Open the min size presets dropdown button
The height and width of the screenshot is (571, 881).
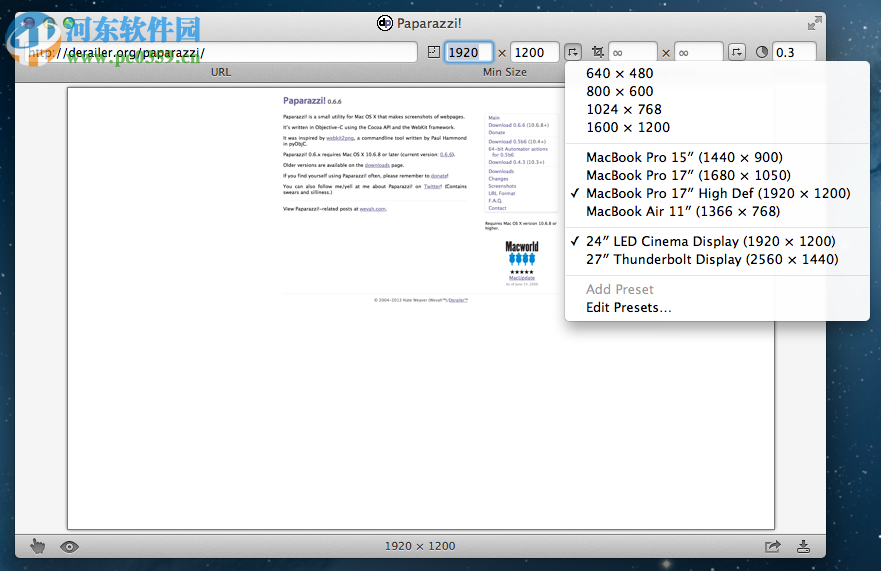[573, 52]
